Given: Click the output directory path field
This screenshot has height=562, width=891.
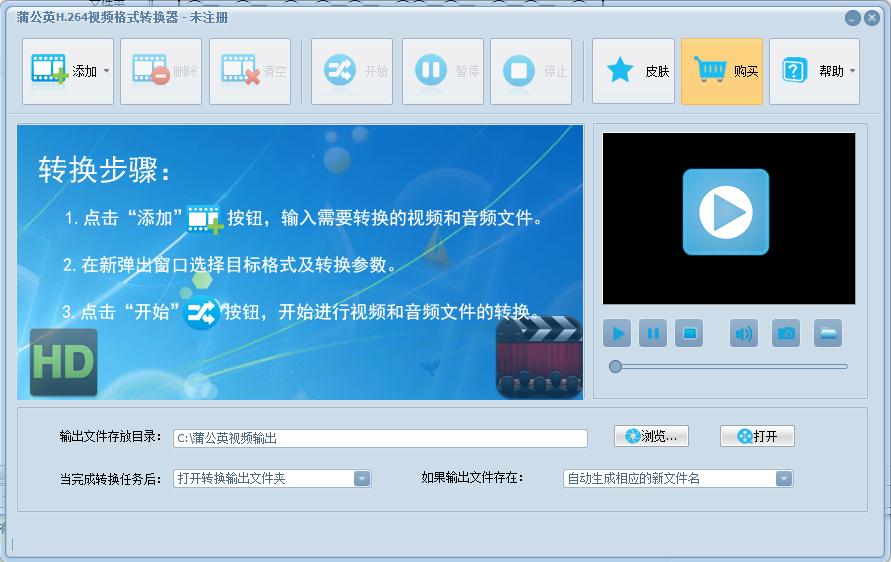Looking at the screenshot, I should click(380, 438).
